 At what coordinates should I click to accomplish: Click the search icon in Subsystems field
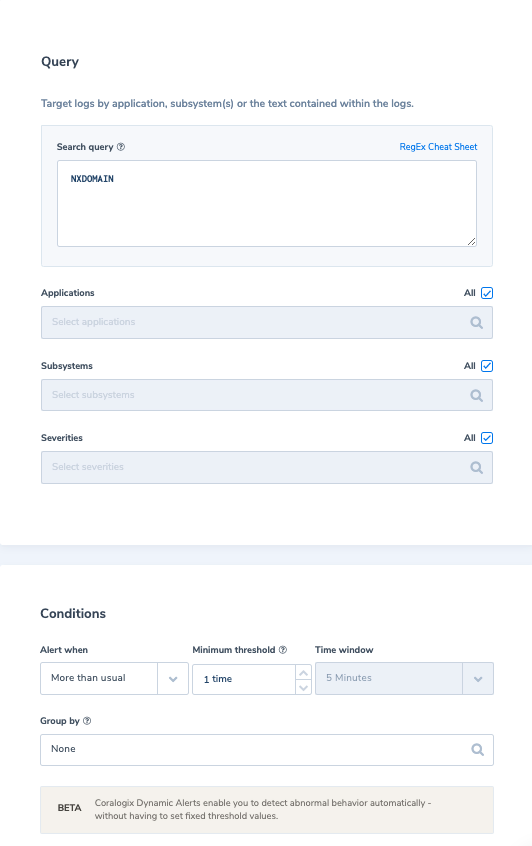(476, 395)
